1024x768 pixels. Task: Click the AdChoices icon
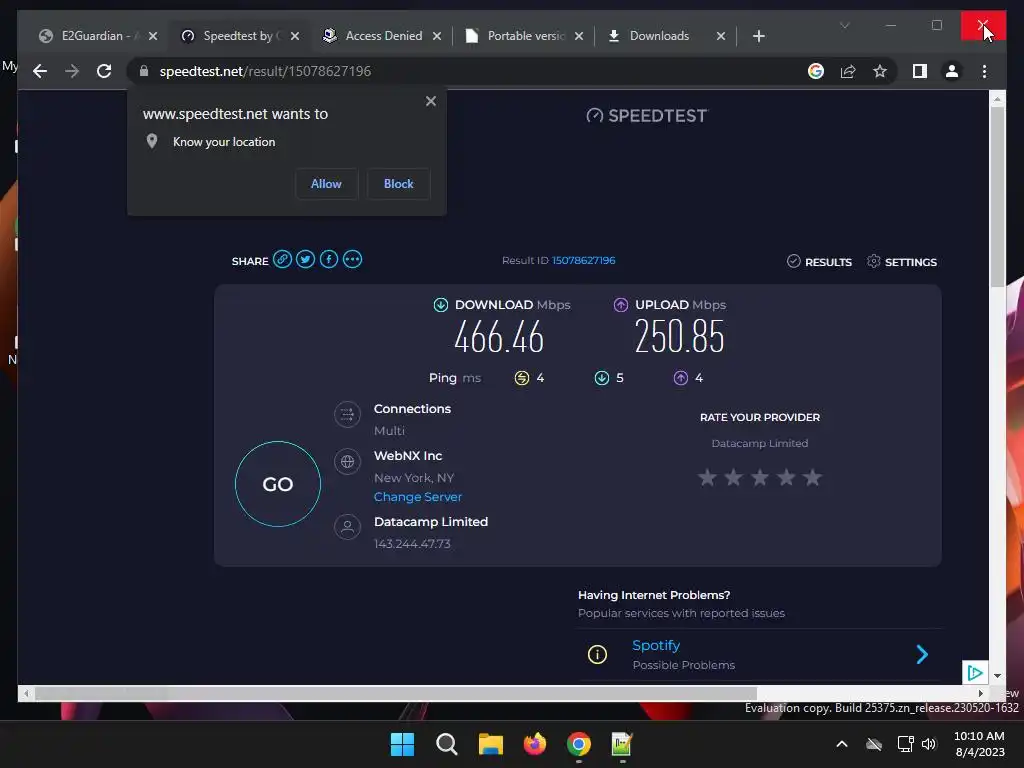coord(974,673)
